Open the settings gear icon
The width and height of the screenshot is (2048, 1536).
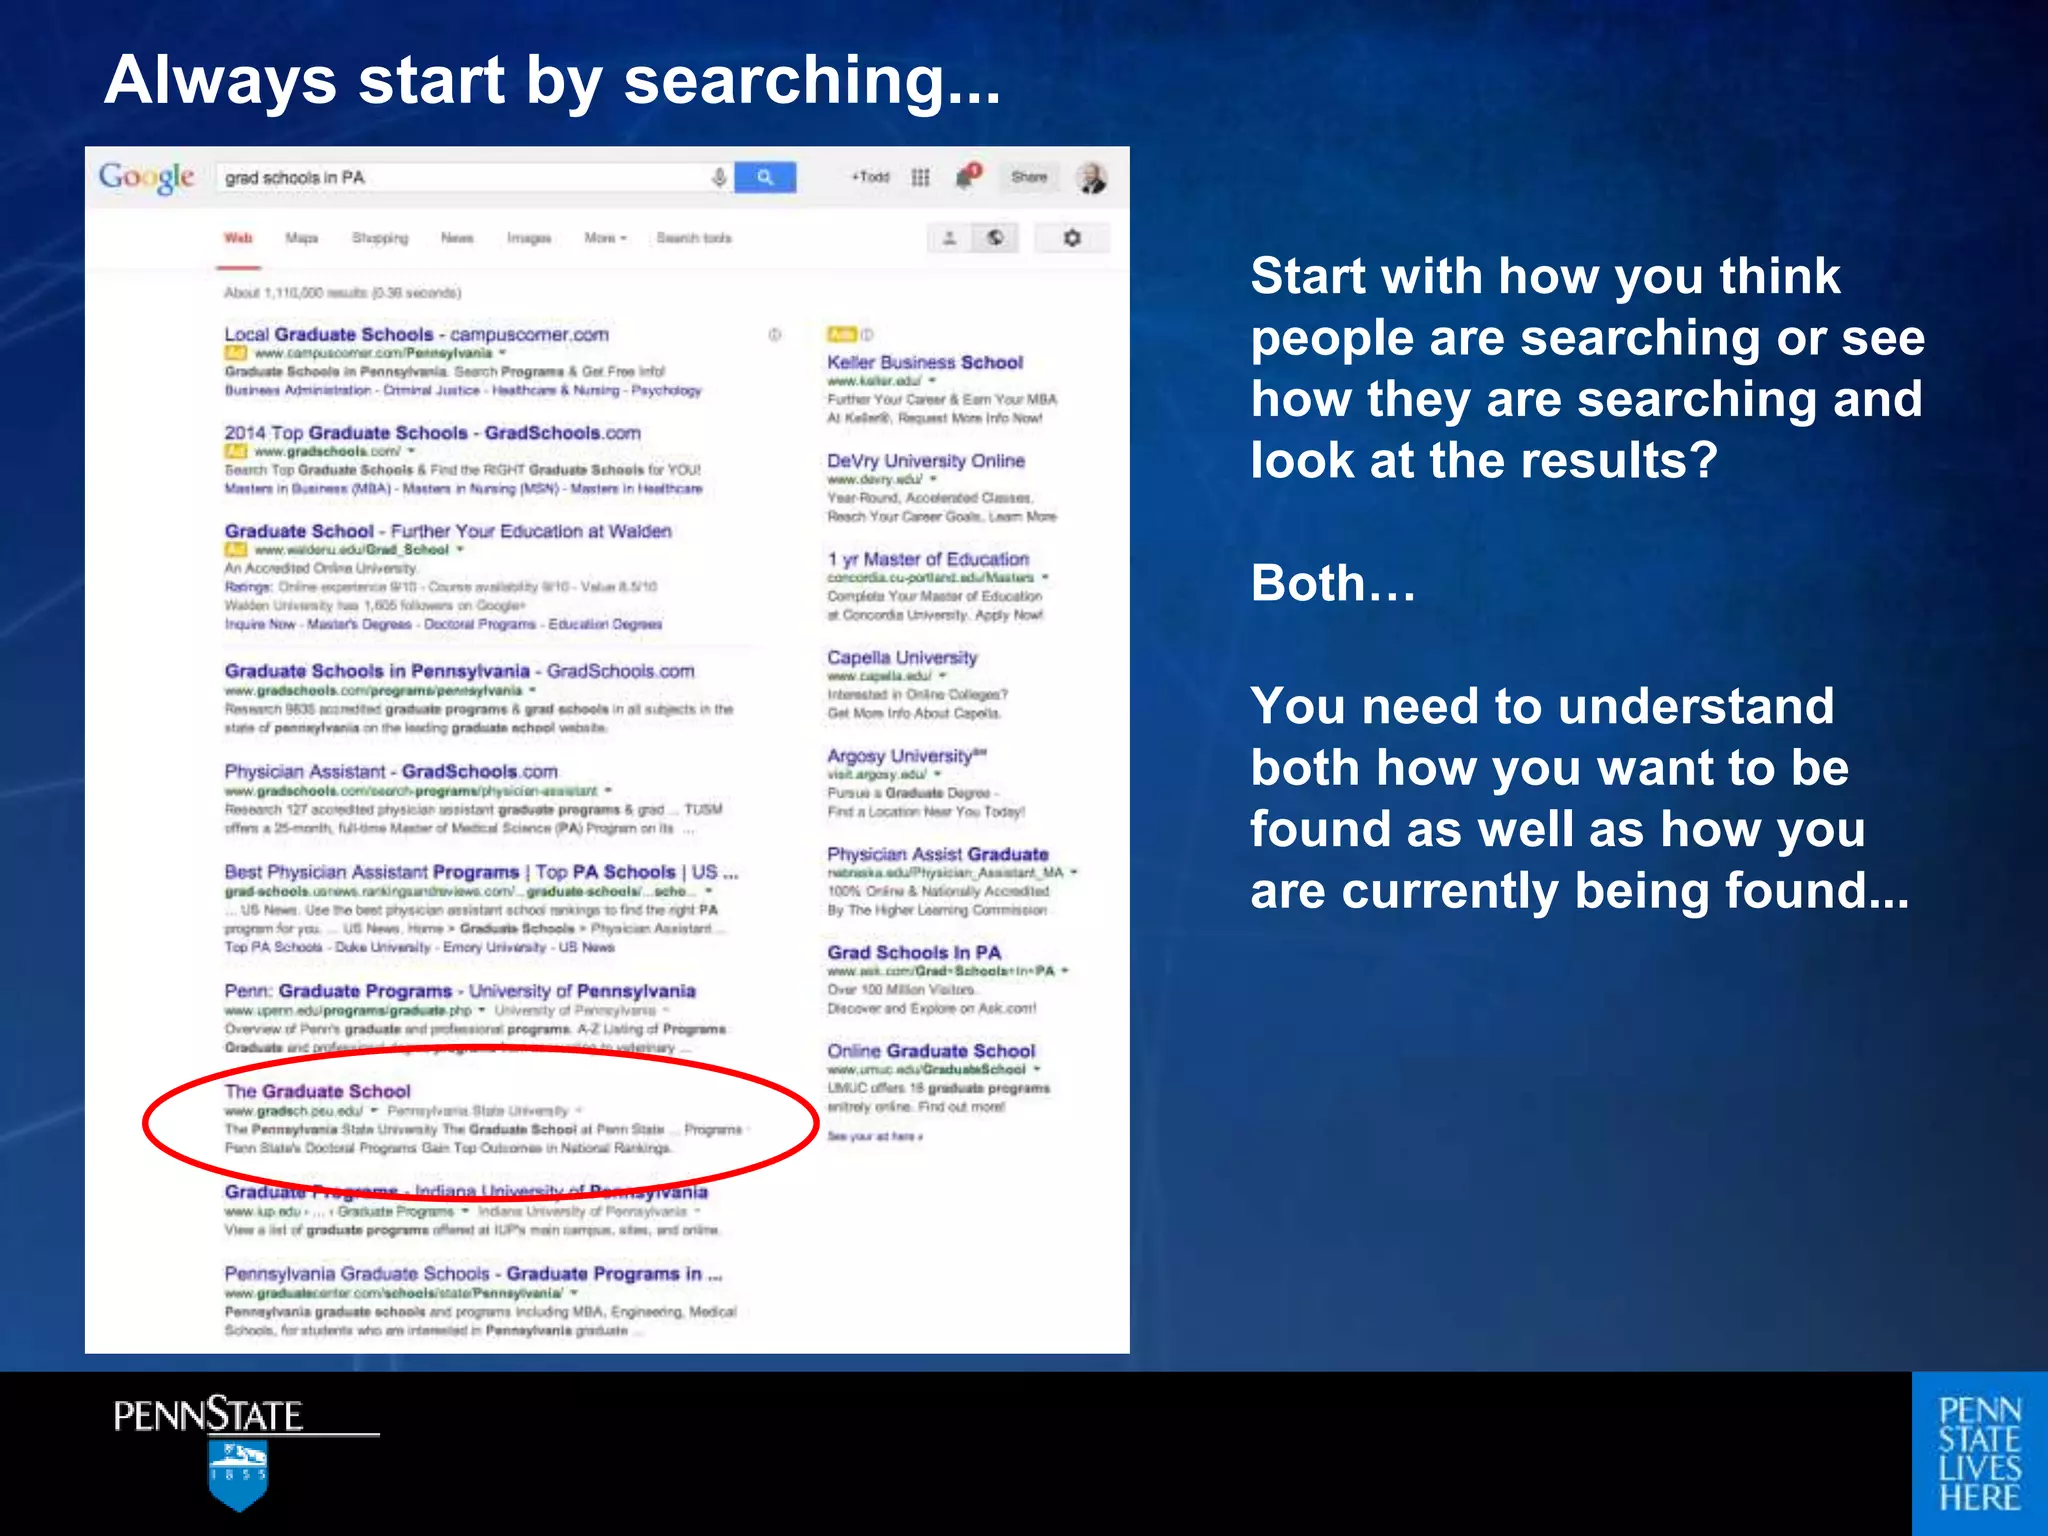pos(1072,238)
